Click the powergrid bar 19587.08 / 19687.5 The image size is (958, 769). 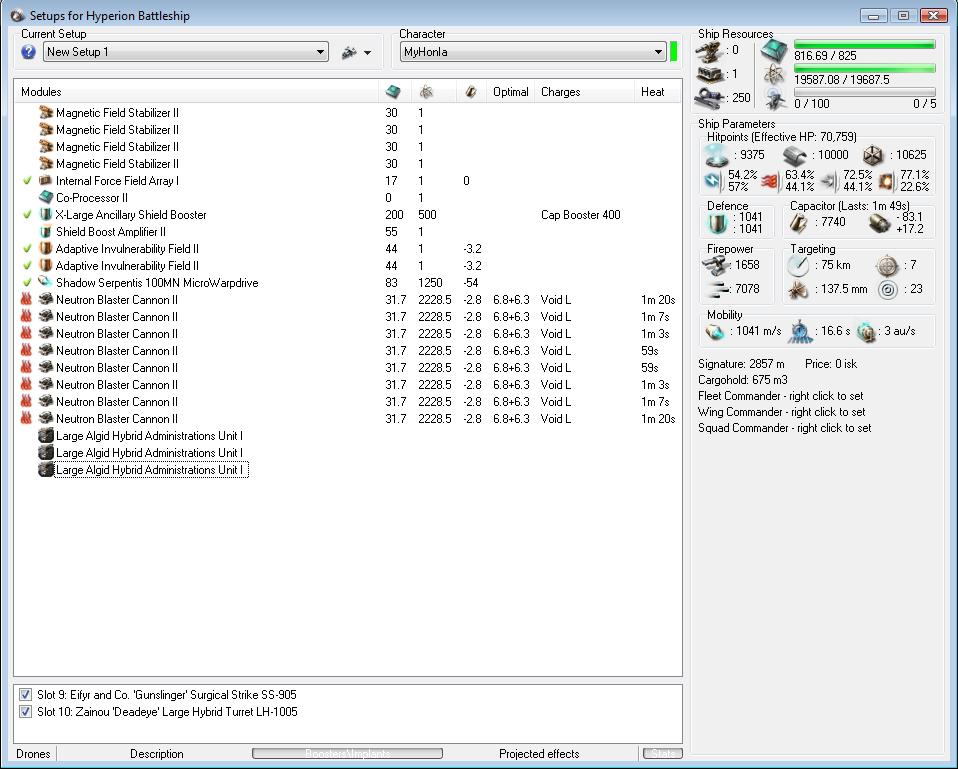(865, 68)
